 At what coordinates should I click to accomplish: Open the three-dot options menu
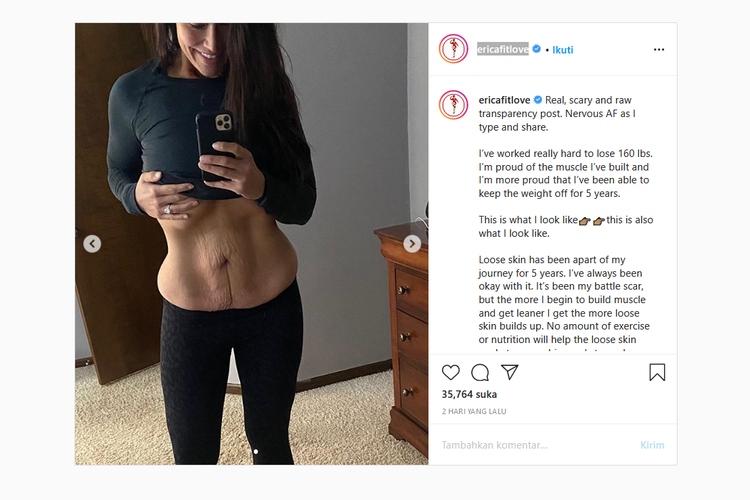click(x=659, y=49)
